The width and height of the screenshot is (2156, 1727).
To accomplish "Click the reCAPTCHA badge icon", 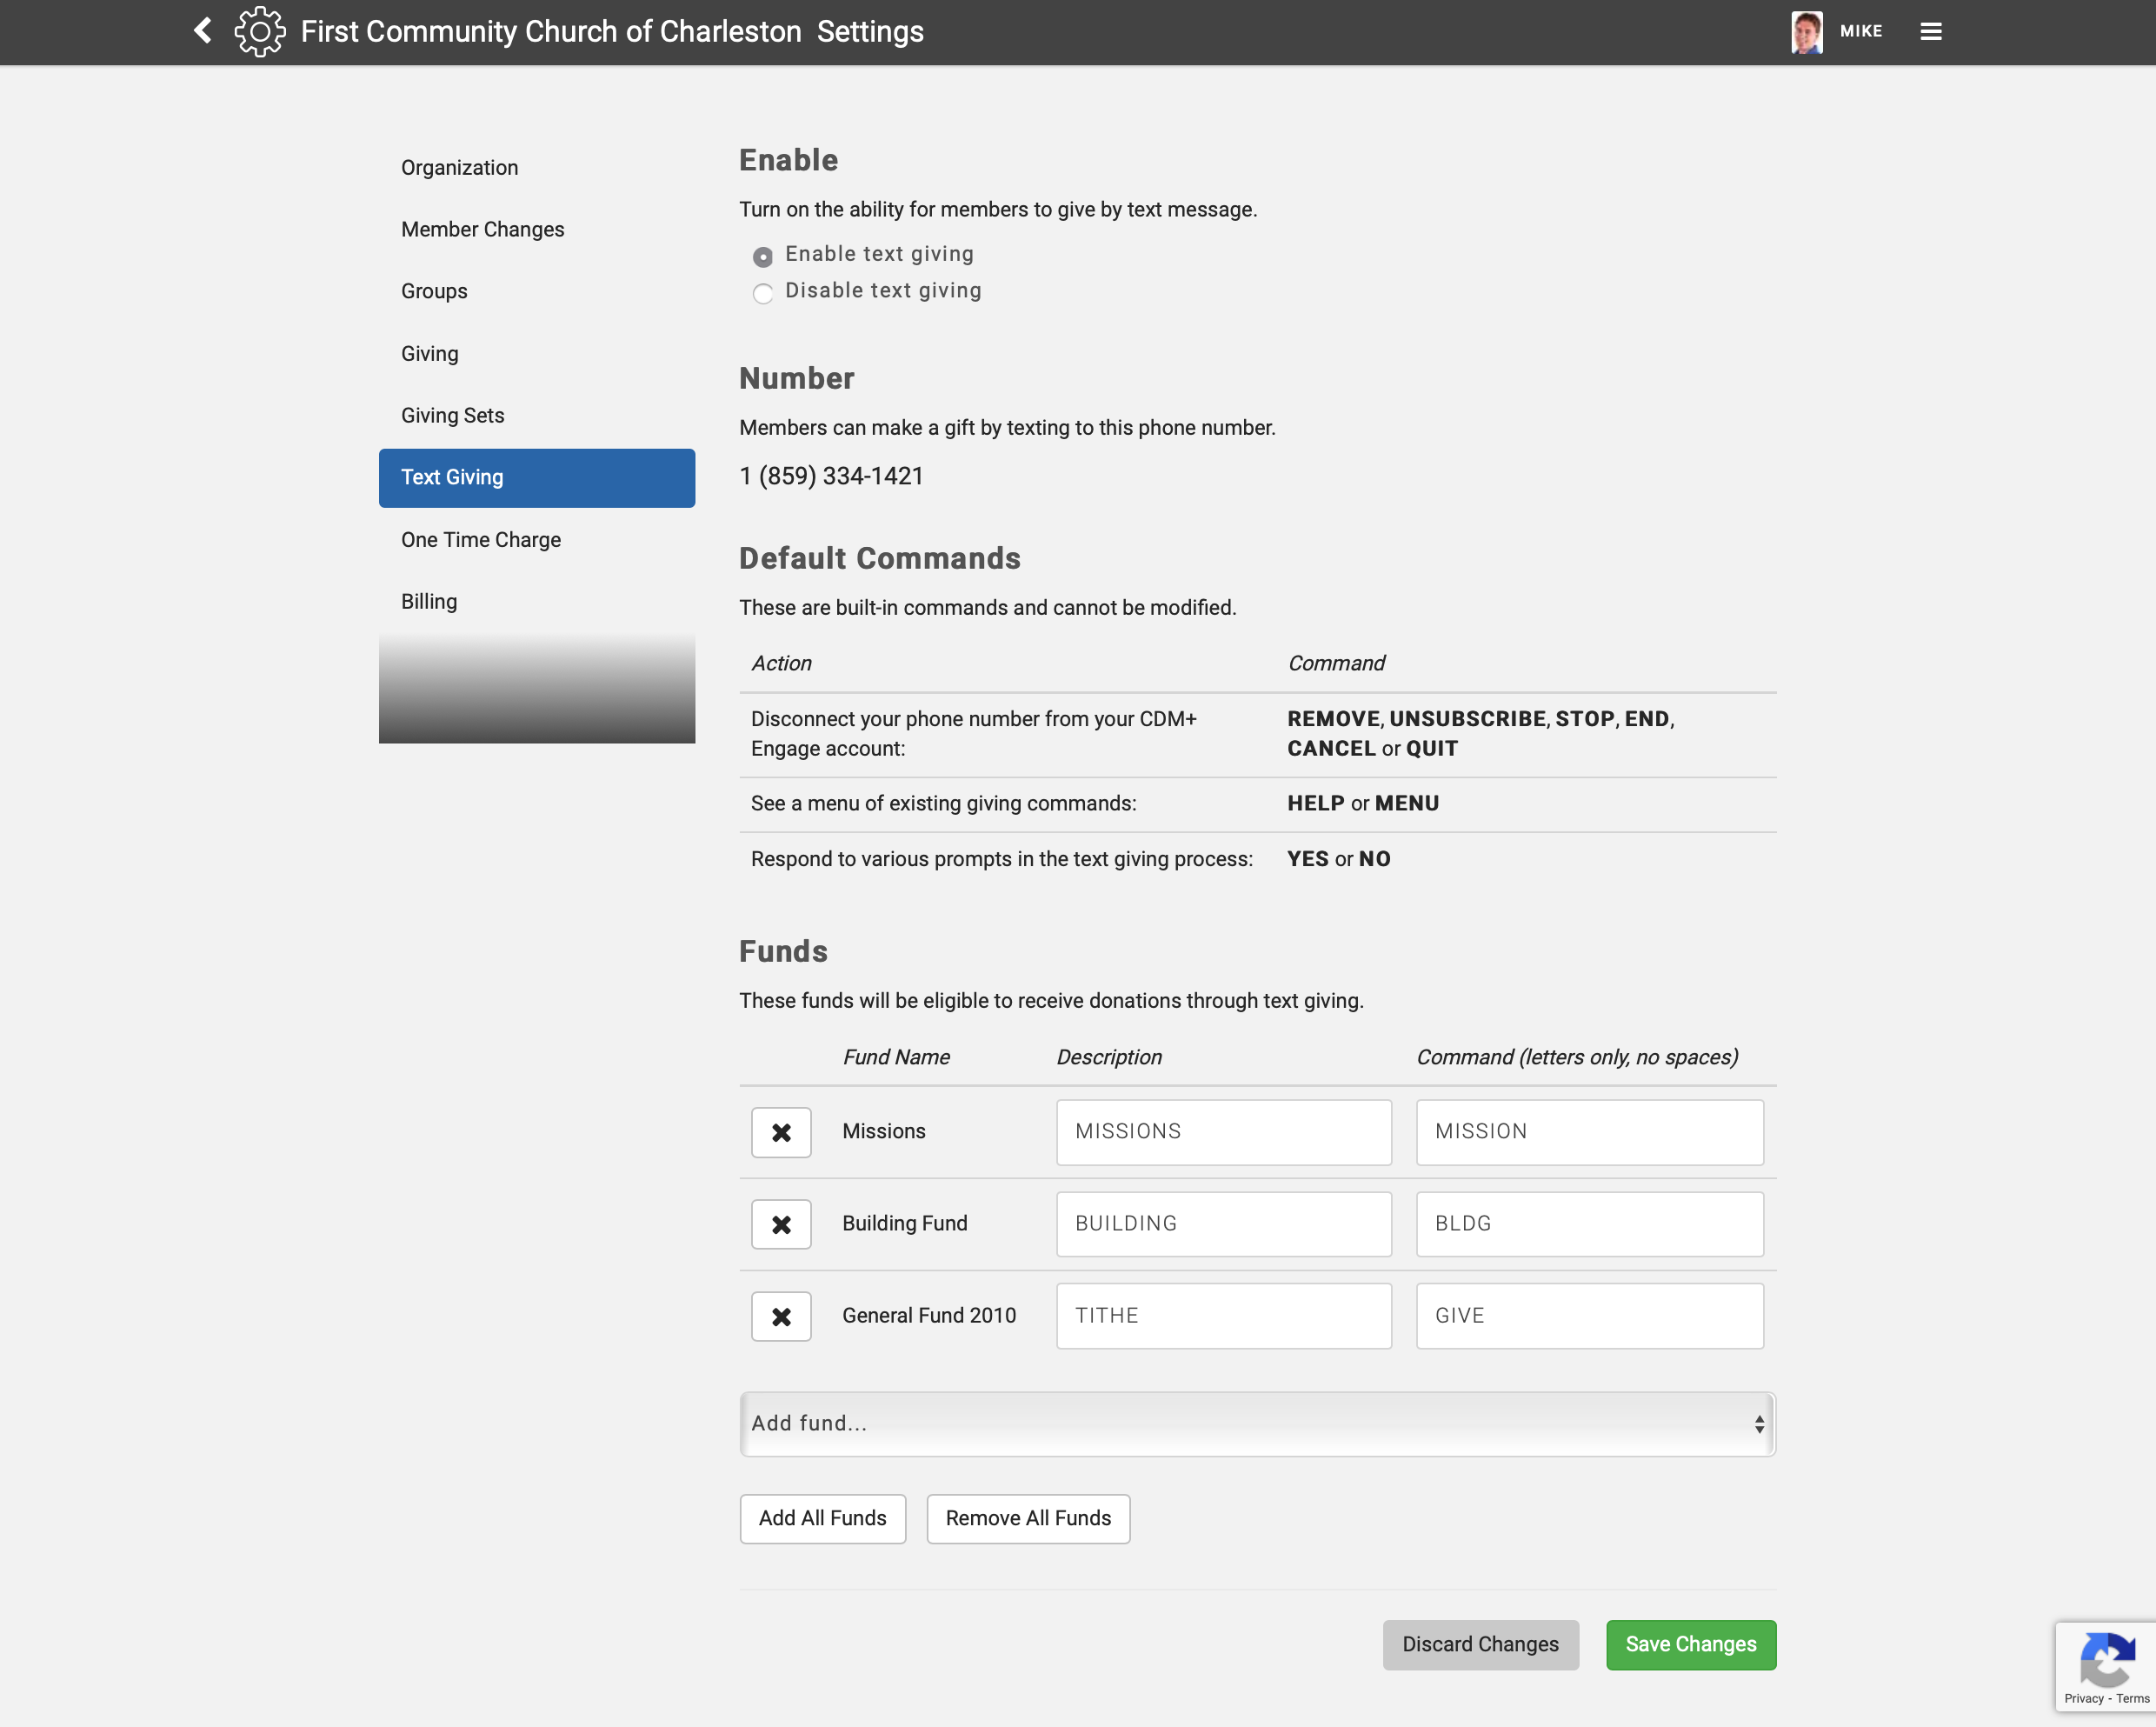I will coord(2106,1663).
